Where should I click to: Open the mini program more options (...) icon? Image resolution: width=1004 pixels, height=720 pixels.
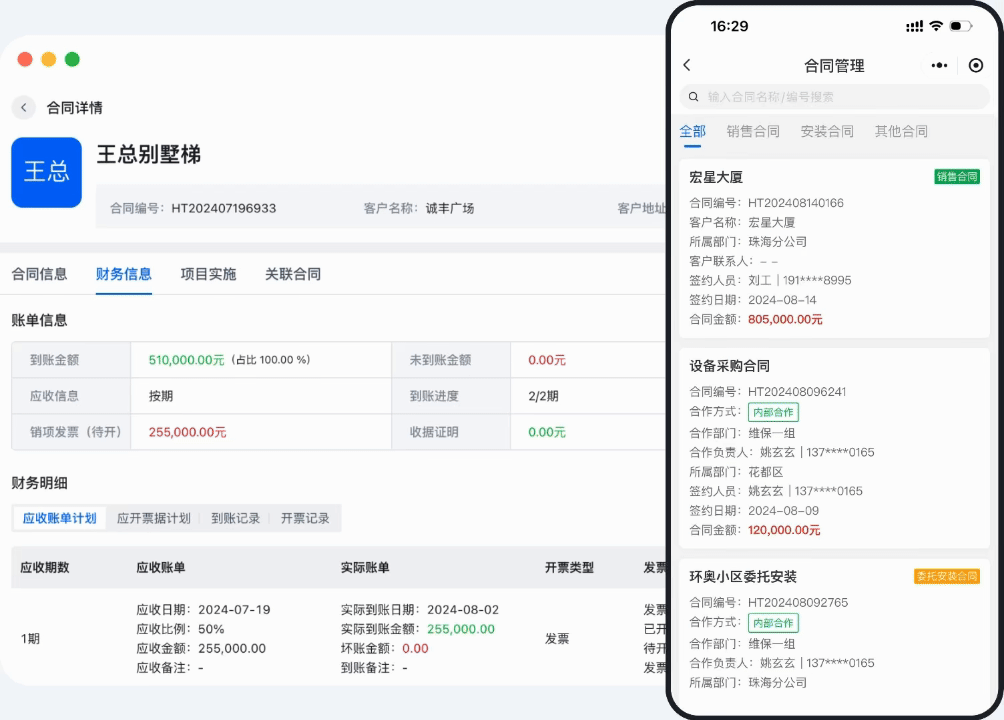pyautogui.click(x=939, y=65)
